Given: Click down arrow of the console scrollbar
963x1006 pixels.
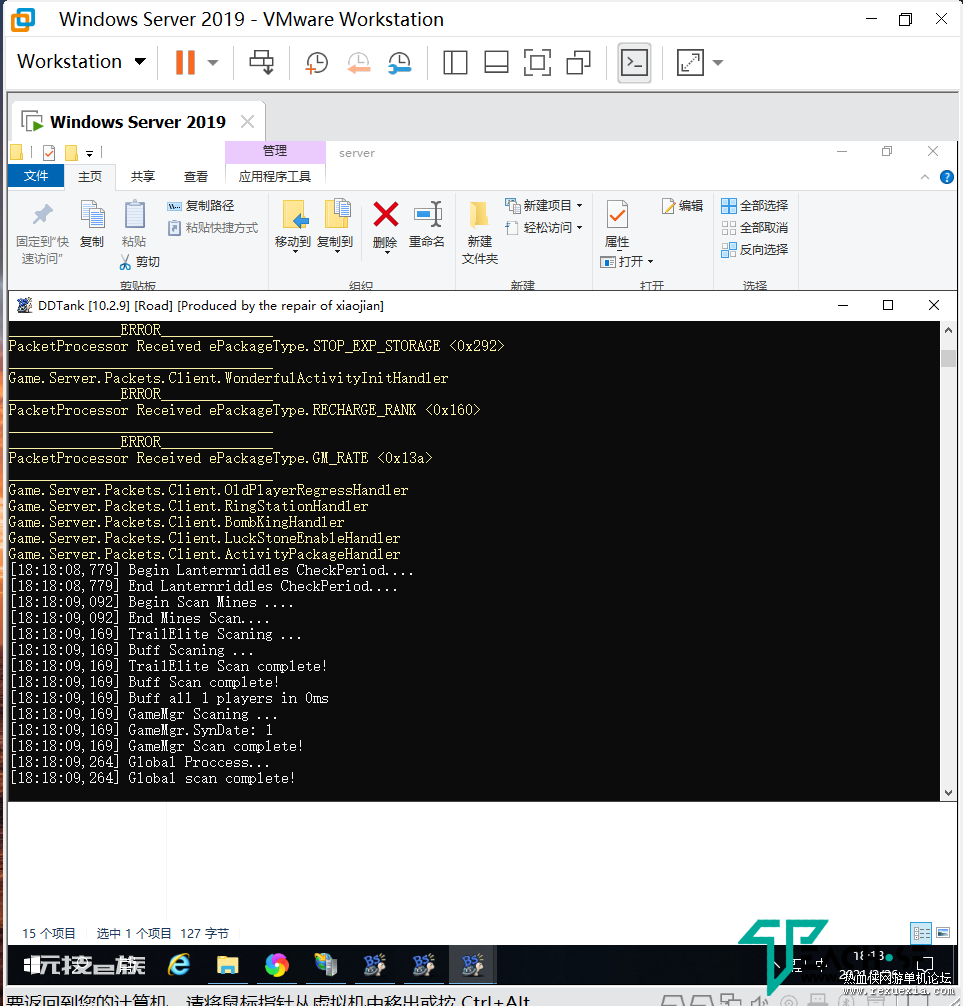Looking at the screenshot, I should [x=948, y=793].
